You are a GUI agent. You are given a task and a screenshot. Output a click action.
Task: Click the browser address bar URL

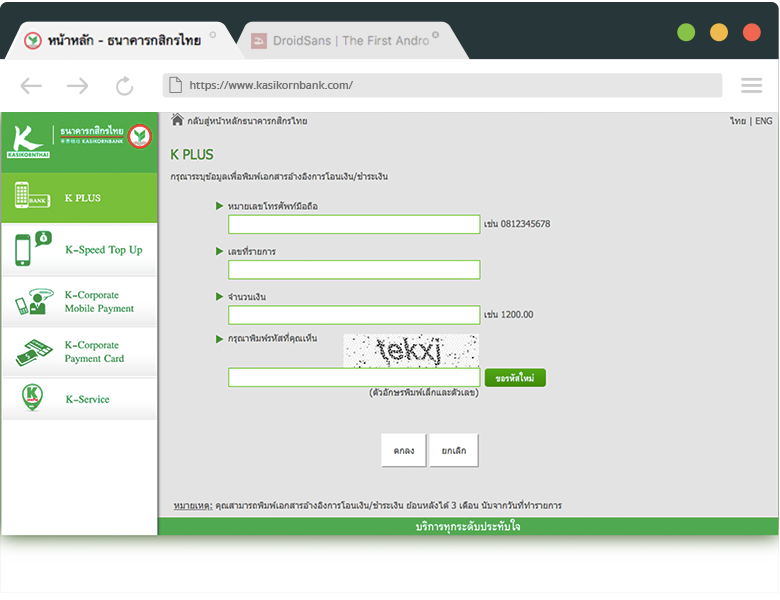(442, 86)
